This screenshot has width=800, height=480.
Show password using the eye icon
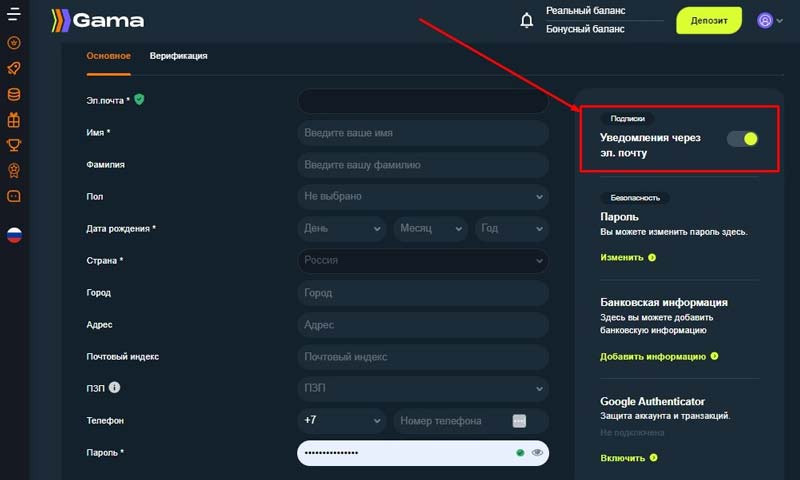click(537, 453)
